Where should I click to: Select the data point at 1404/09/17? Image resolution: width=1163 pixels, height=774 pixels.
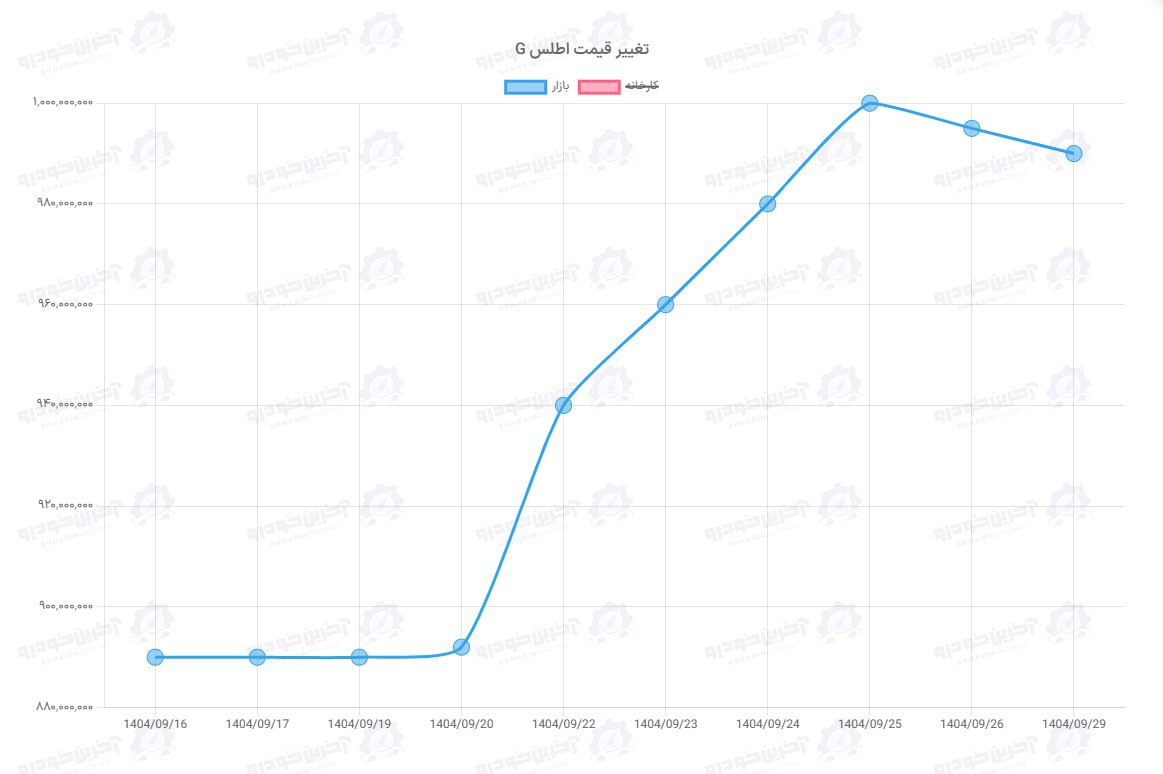pyautogui.click(x=257, y=657)
